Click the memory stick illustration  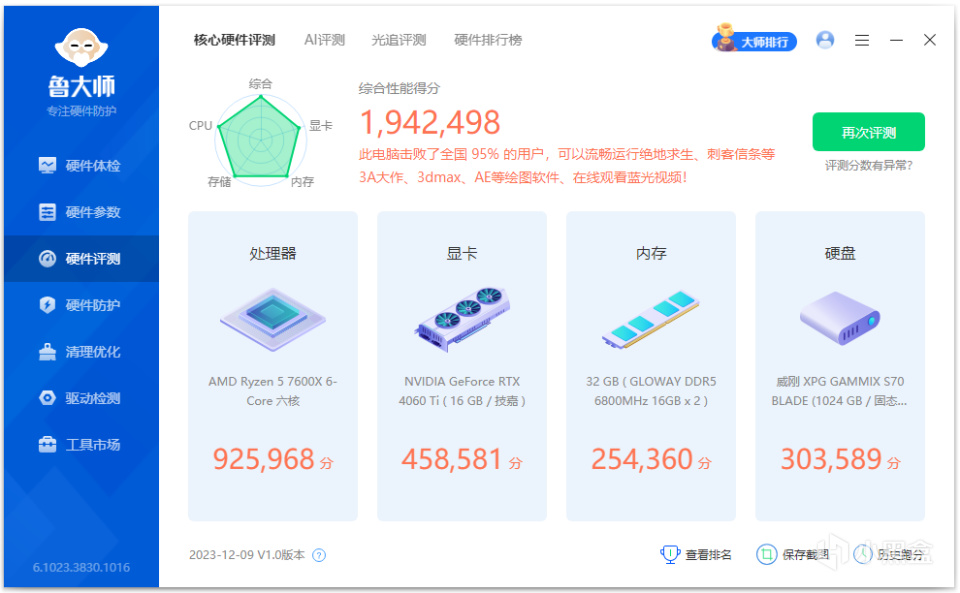click(650, 319)
